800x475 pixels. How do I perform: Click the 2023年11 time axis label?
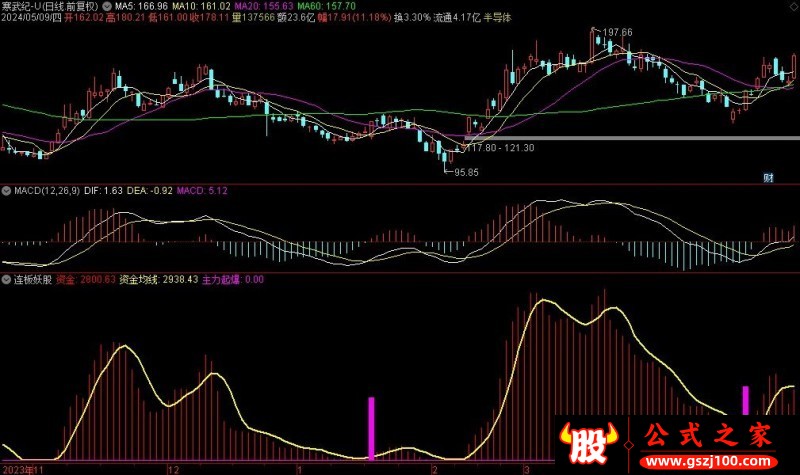[x=23, y=469]
